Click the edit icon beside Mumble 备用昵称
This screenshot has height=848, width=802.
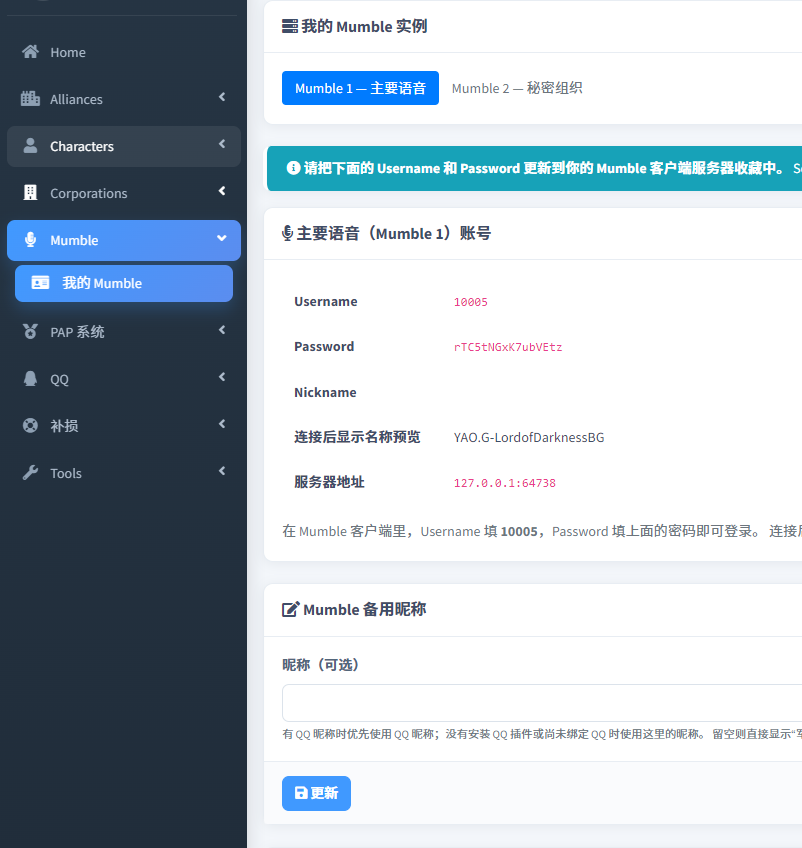pos(290,610)
